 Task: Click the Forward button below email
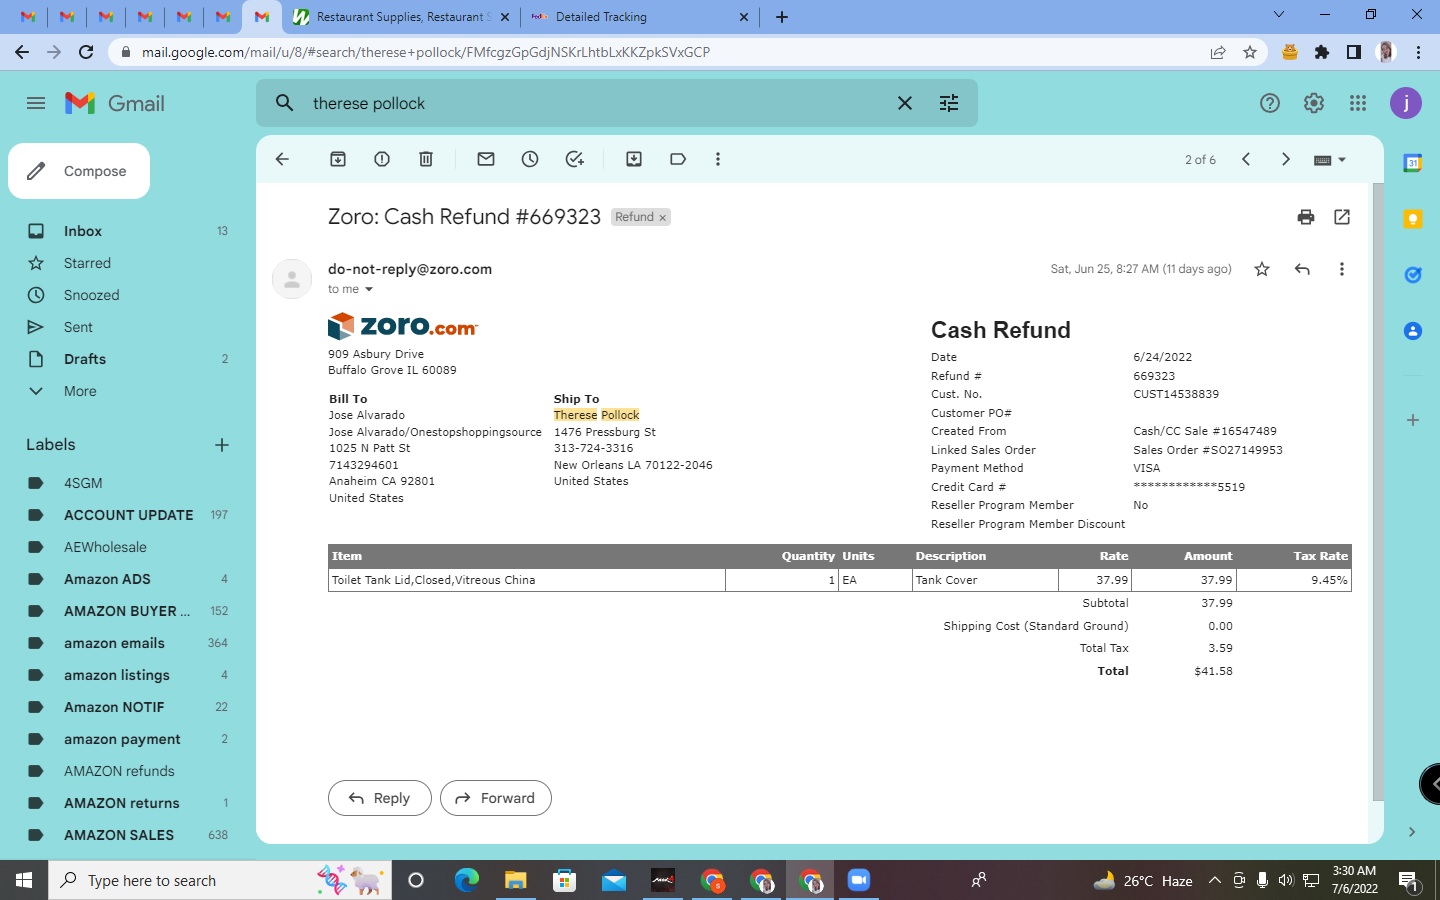[x=495, y=798]
